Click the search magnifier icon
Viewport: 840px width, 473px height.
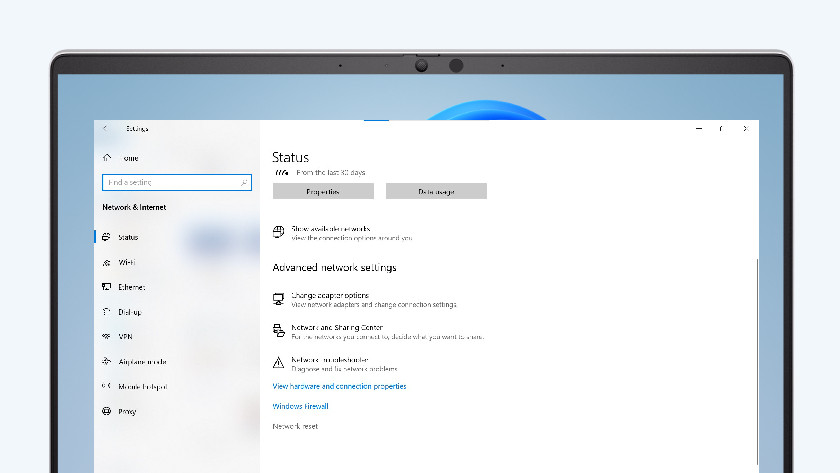[x=243, y=183]
